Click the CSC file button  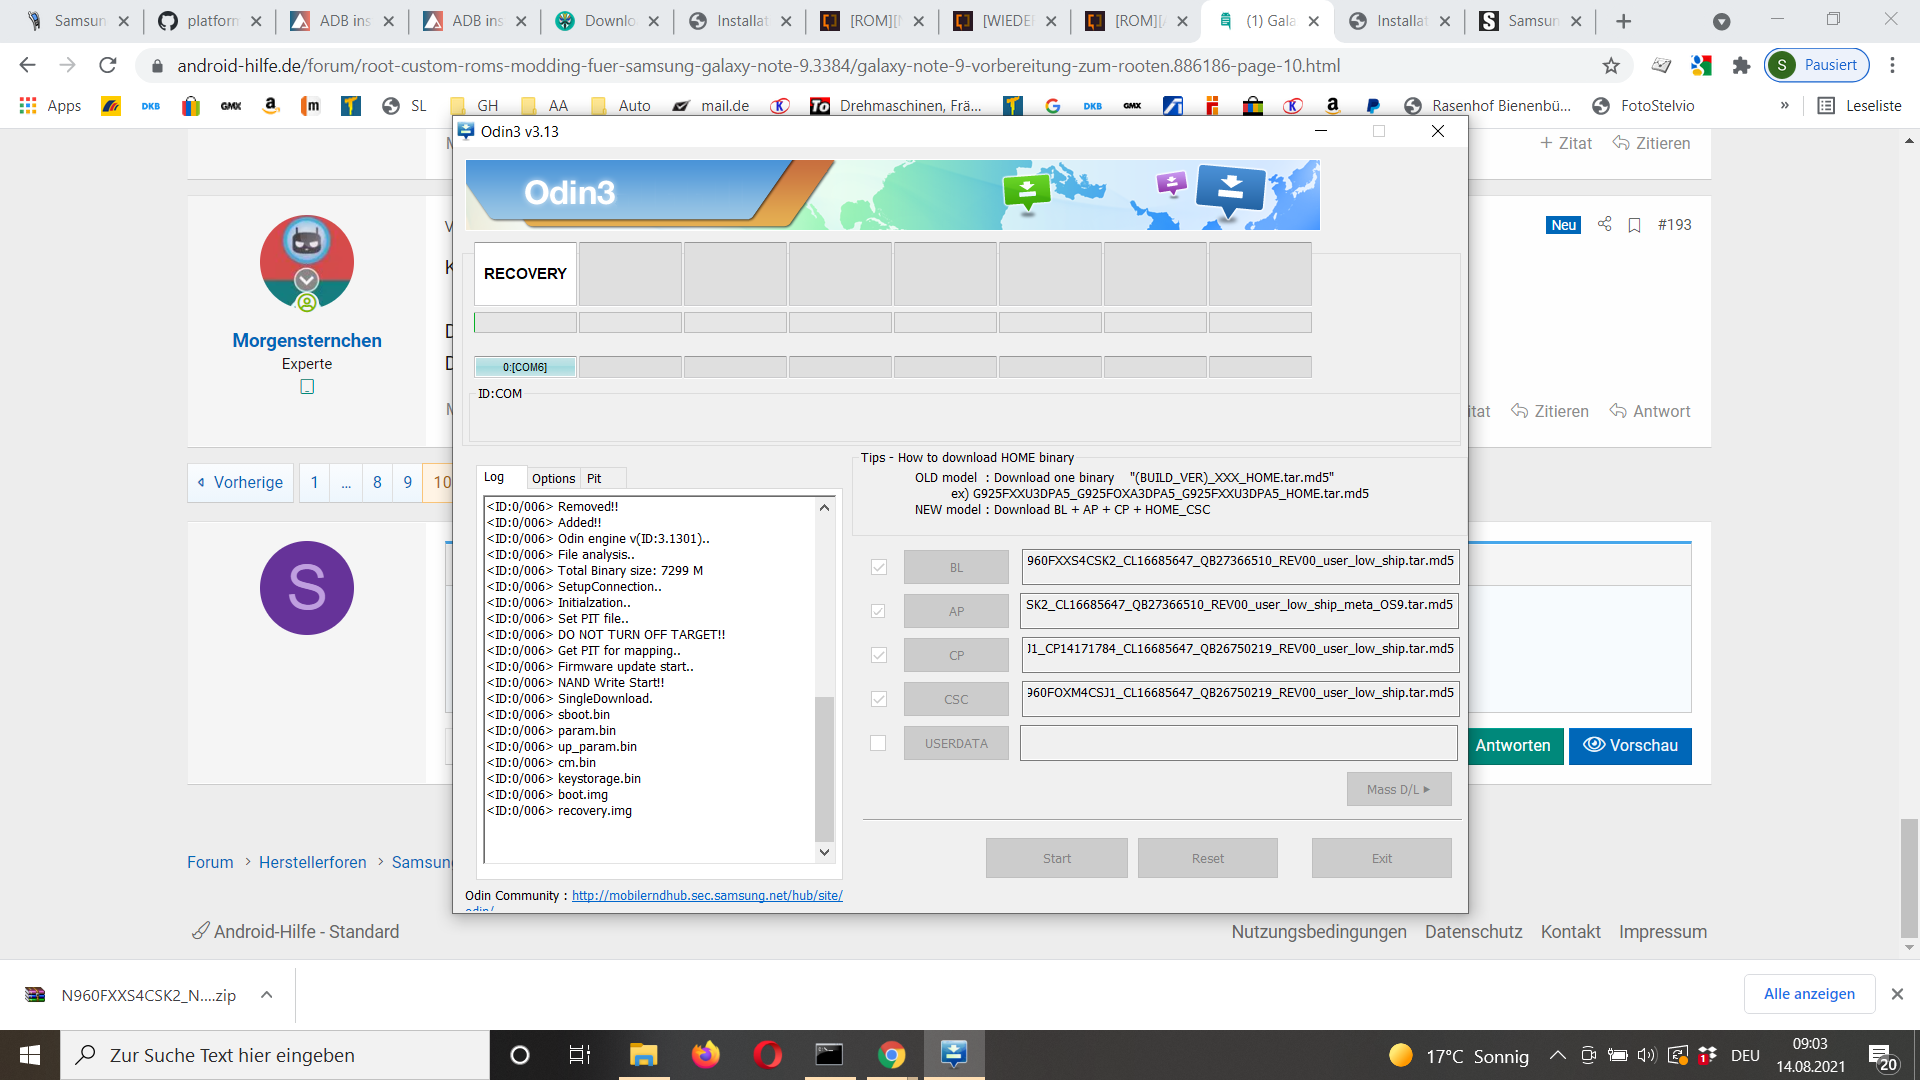pos(956,699)
